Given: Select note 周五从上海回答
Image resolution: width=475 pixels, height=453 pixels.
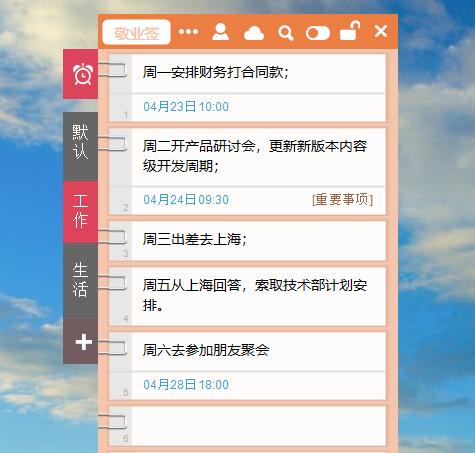Looking at the screenshot, I should 259,295.
